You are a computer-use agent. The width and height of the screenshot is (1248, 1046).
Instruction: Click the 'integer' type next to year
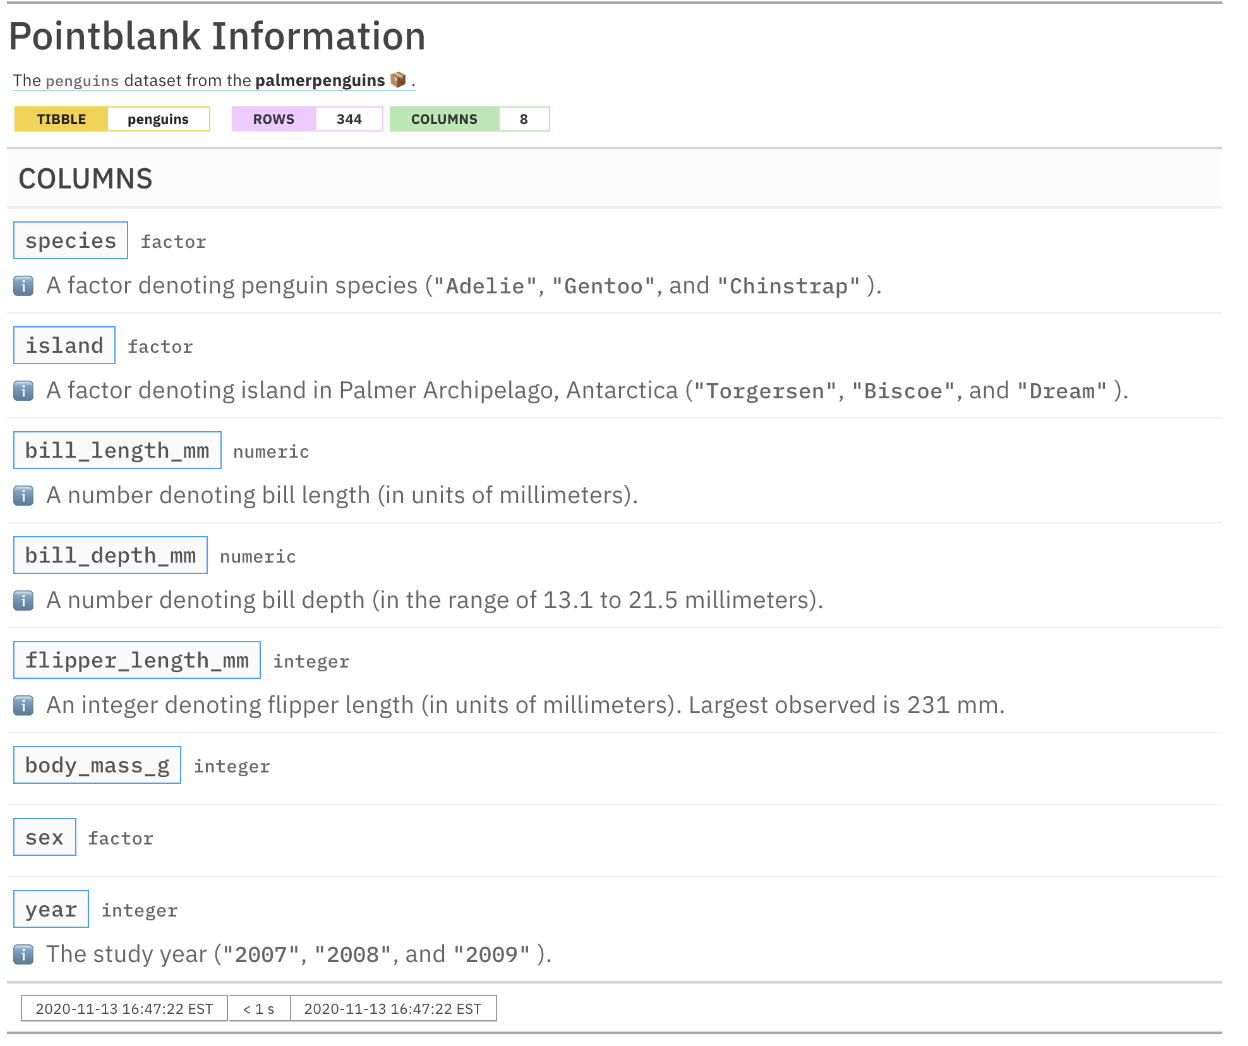[x=140, y=910]
